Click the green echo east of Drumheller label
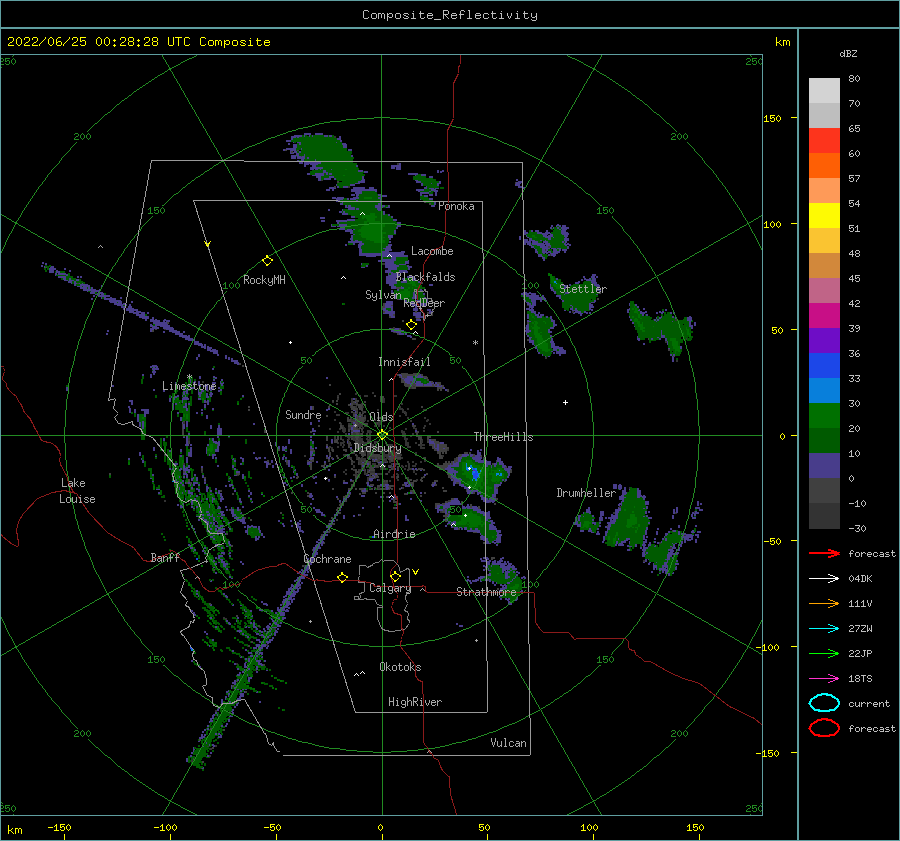This screenshot has height=841, width=900. pos(629,518)
